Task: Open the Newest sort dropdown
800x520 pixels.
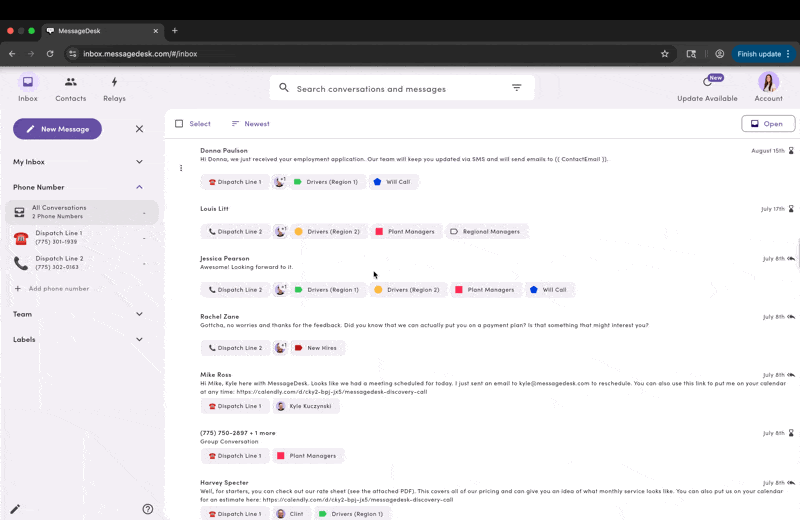Action: click(251, 123)
